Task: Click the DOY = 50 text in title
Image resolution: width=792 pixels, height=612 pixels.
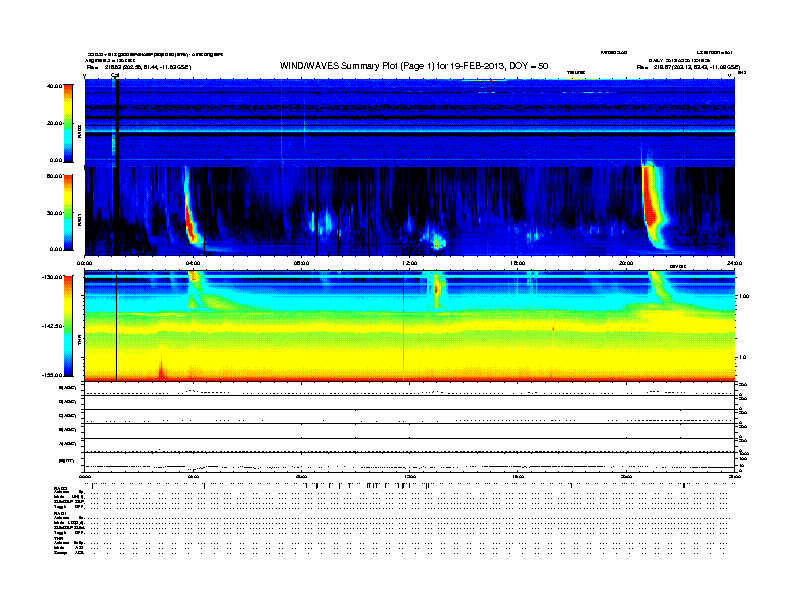Action: [x=528, y=66]
